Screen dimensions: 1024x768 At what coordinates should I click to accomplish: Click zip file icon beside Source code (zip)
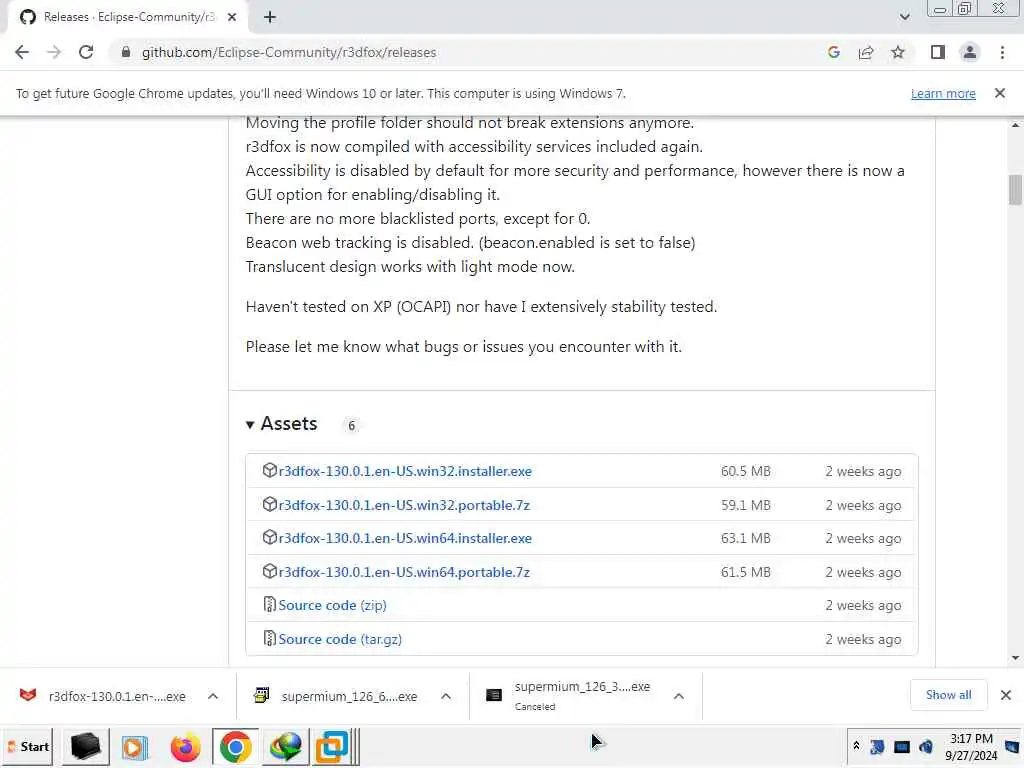click(x=270, y=604)
